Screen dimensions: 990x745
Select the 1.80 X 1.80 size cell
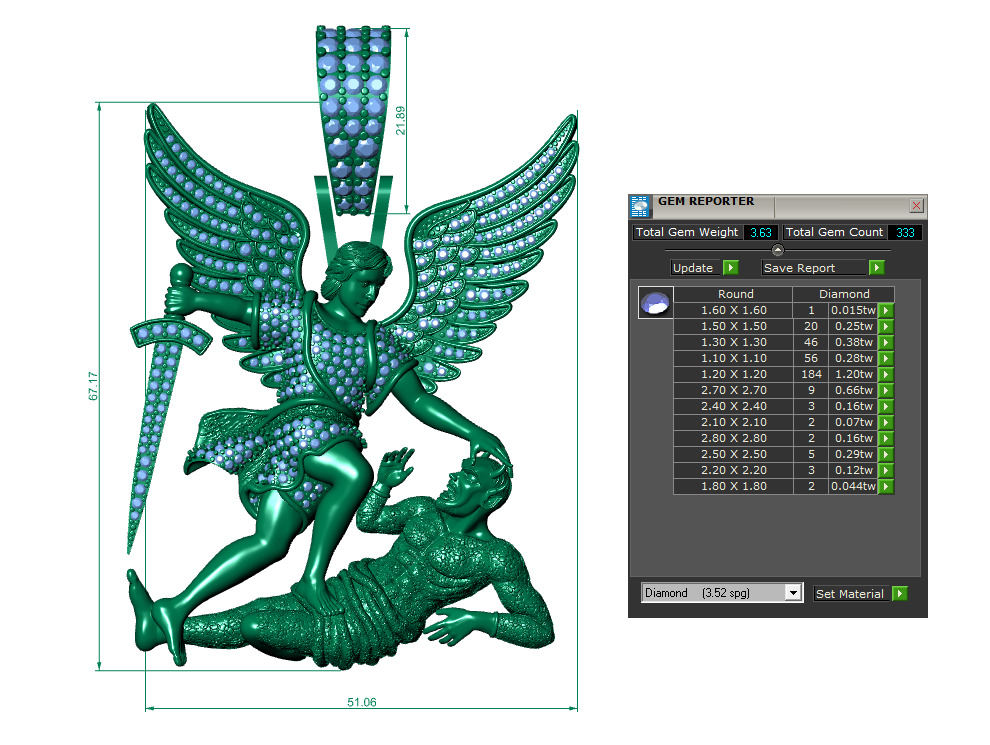pyautogui.click(x=734, y=486)
